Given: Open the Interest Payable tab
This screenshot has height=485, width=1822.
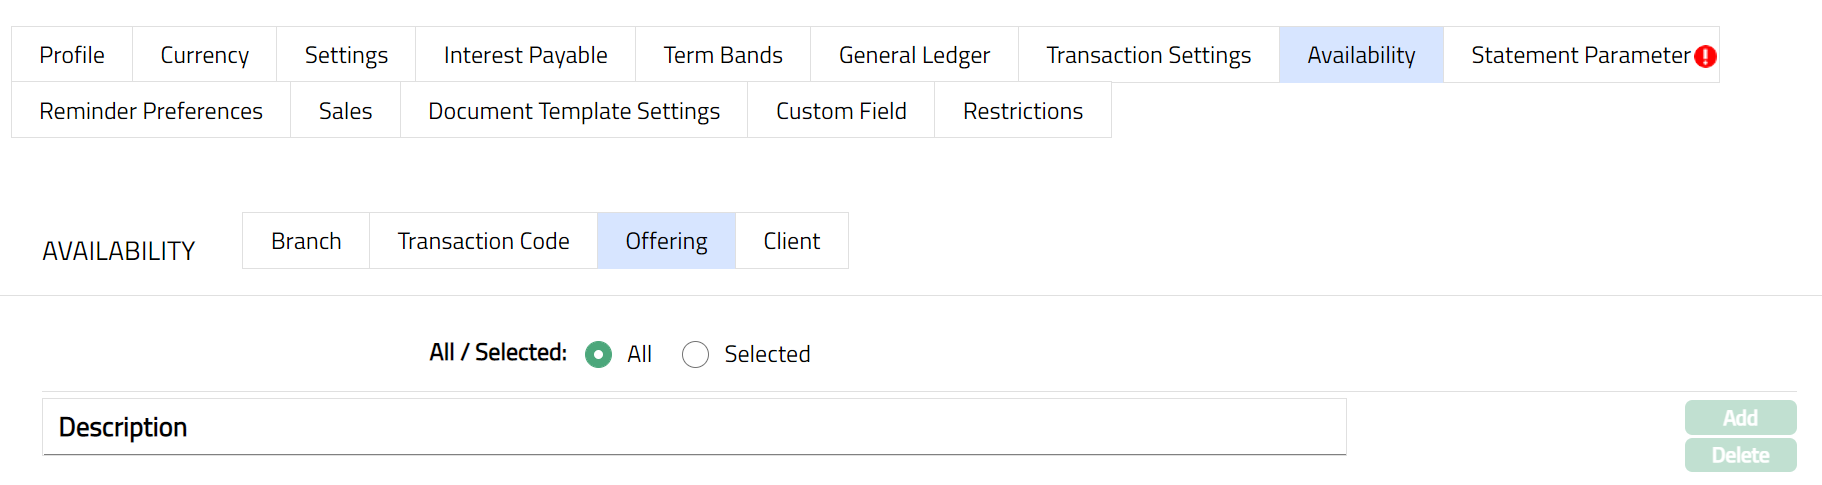Looking at the screenshot, I should (525, 55).
